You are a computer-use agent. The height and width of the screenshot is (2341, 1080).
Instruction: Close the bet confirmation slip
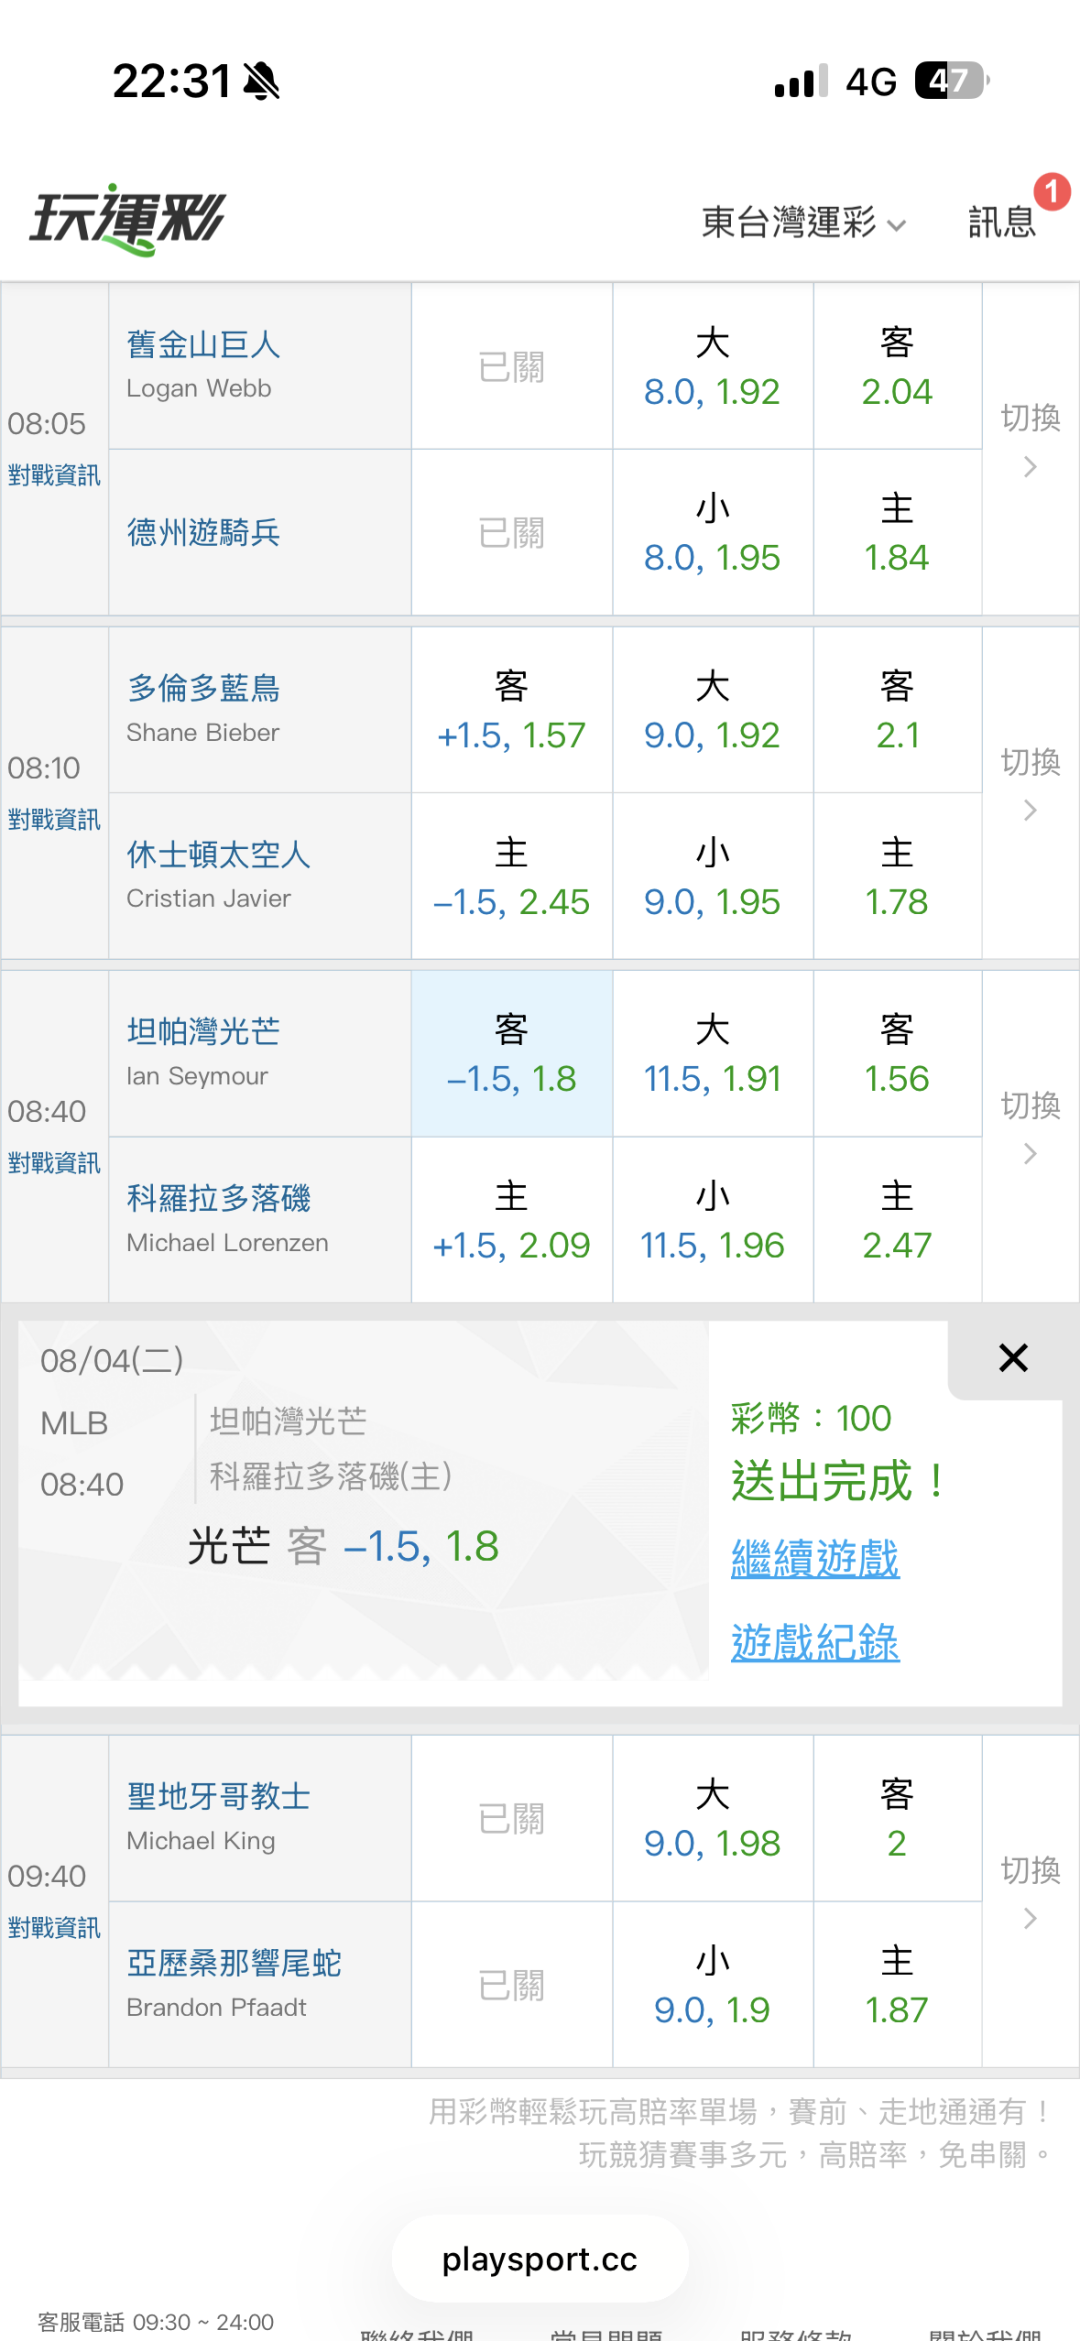[1013, 1358]
